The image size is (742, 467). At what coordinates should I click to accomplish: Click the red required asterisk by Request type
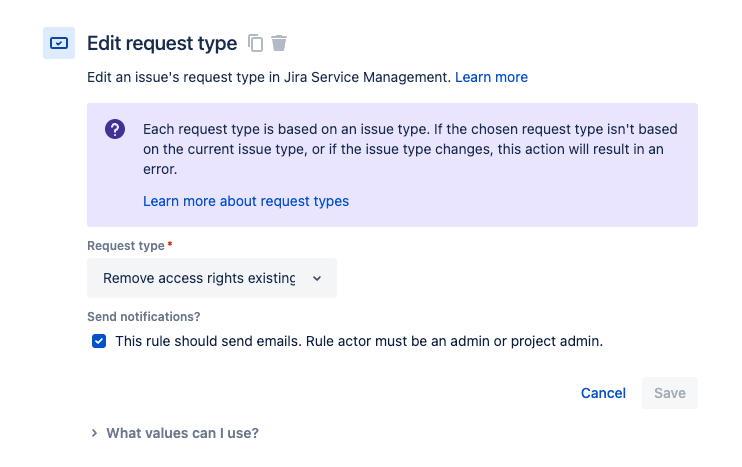click(170, 245)
